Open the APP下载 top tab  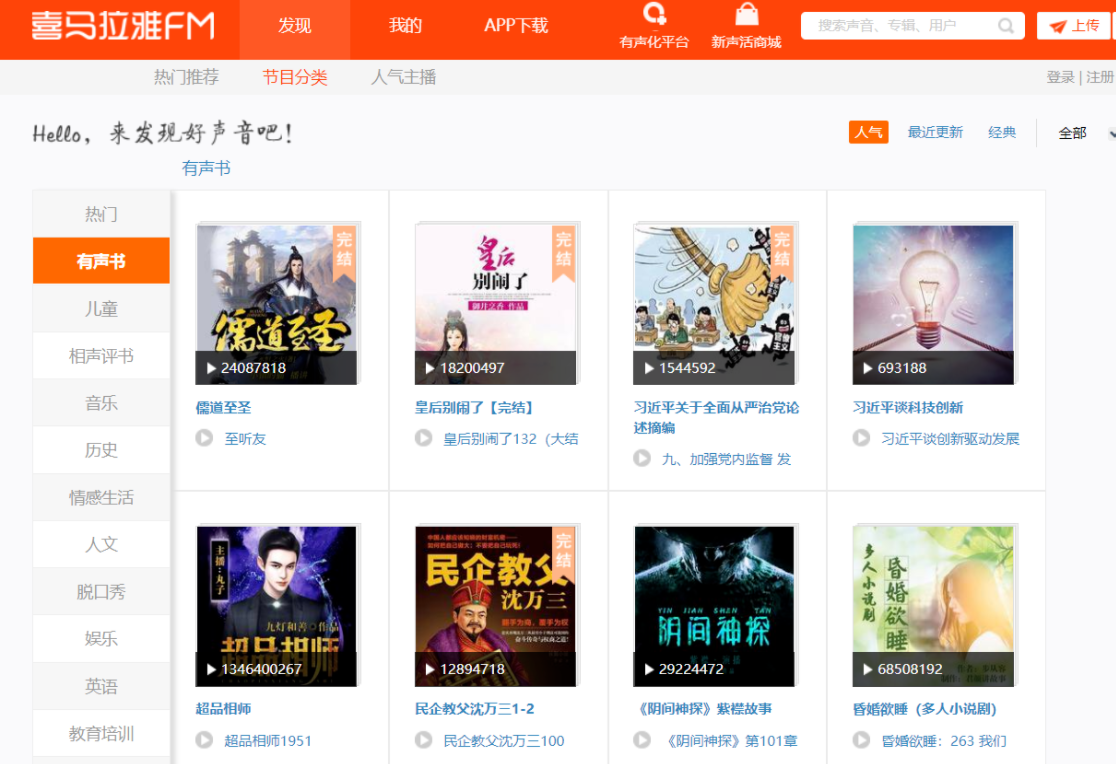516,26
